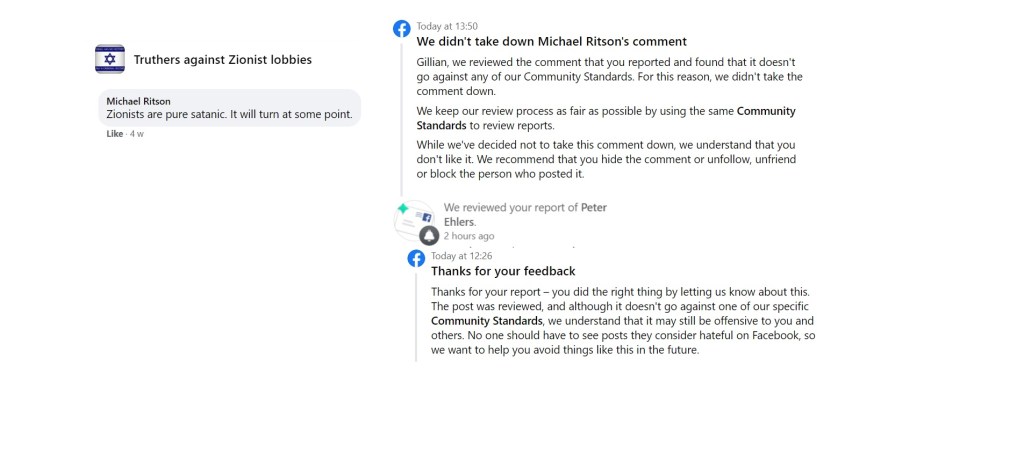
Task: Click the Facebook logo beside Today at 13:50
Action: click(x=401, y=29)
